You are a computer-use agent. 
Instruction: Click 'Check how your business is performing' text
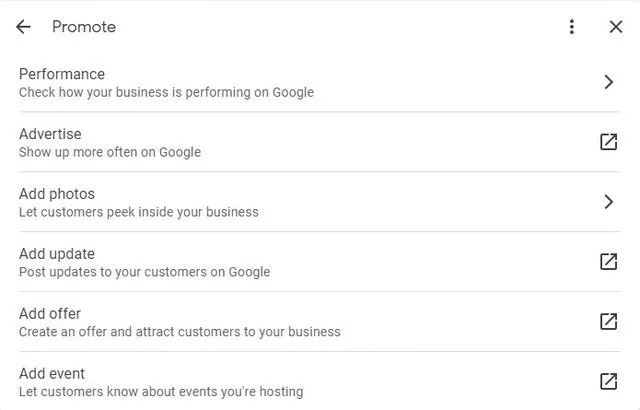[135, 93]
